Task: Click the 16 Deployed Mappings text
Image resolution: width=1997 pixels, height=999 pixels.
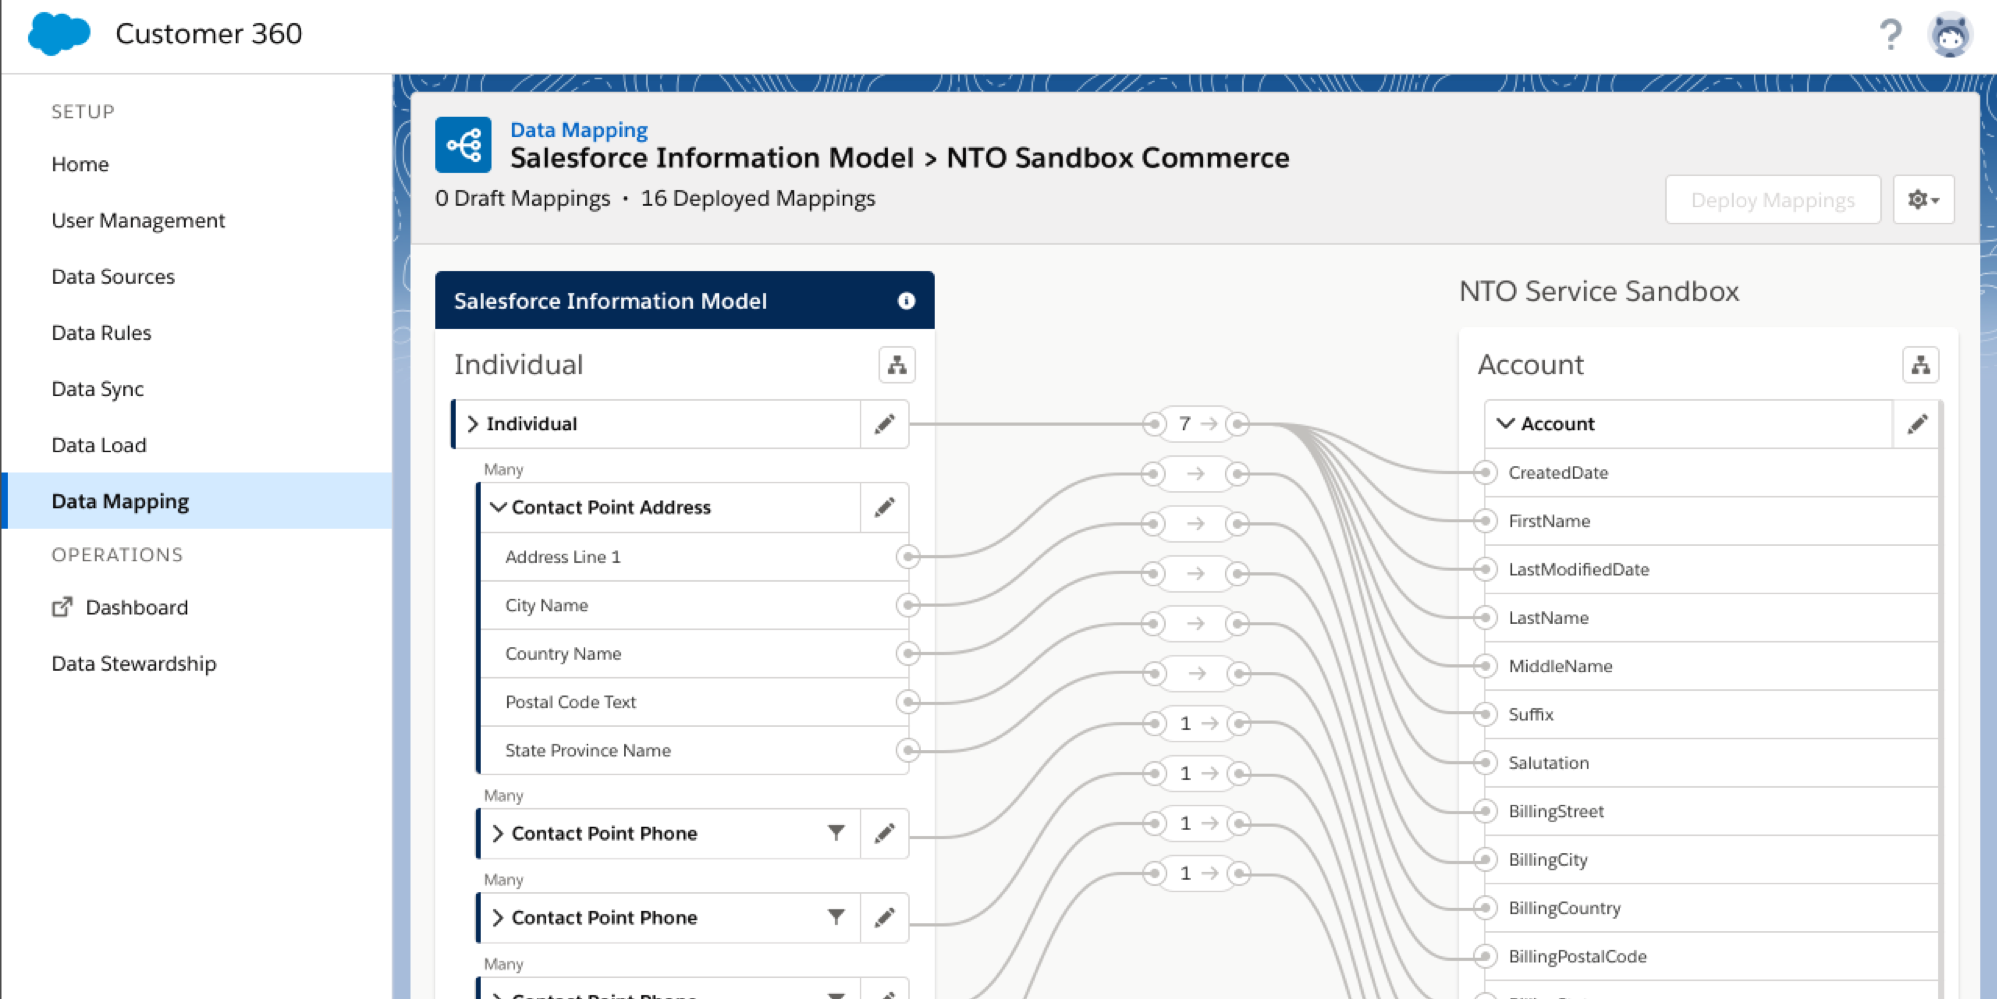Action: click(758, 198)
